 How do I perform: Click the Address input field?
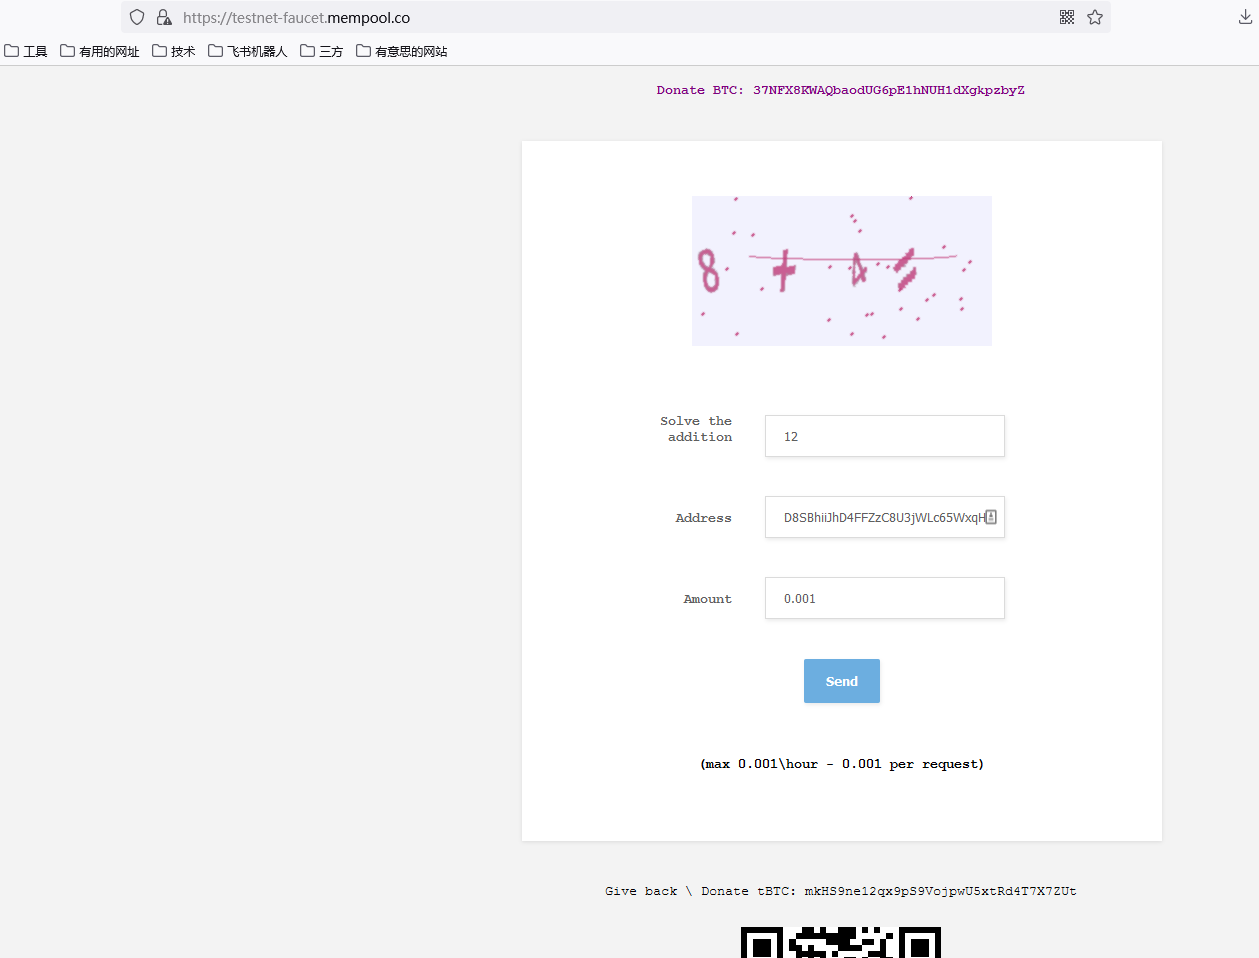coord(885,517)
